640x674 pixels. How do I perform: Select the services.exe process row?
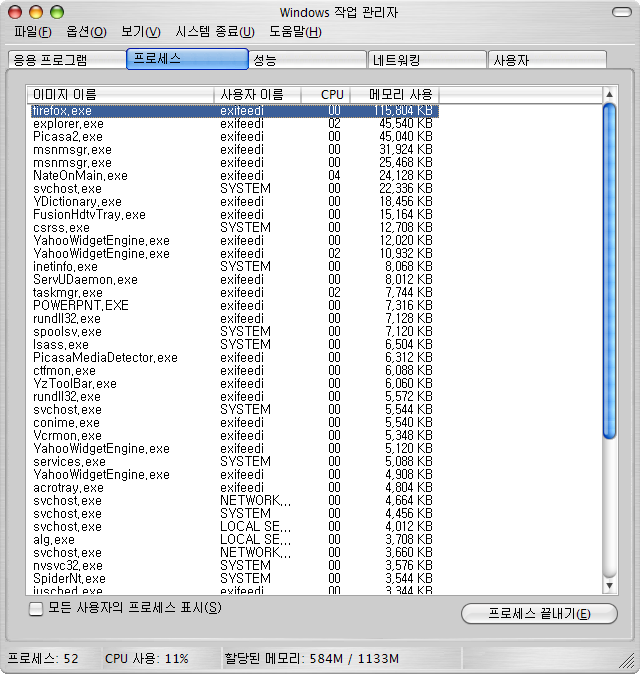click(x=235, y=462)
